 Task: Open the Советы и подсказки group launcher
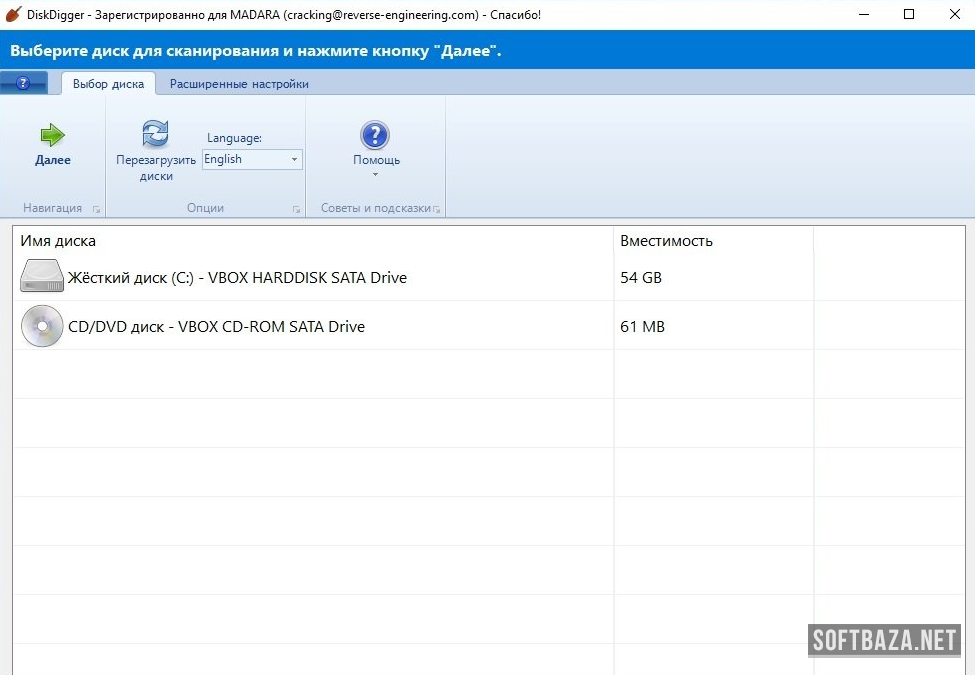(x=437, y=209)
